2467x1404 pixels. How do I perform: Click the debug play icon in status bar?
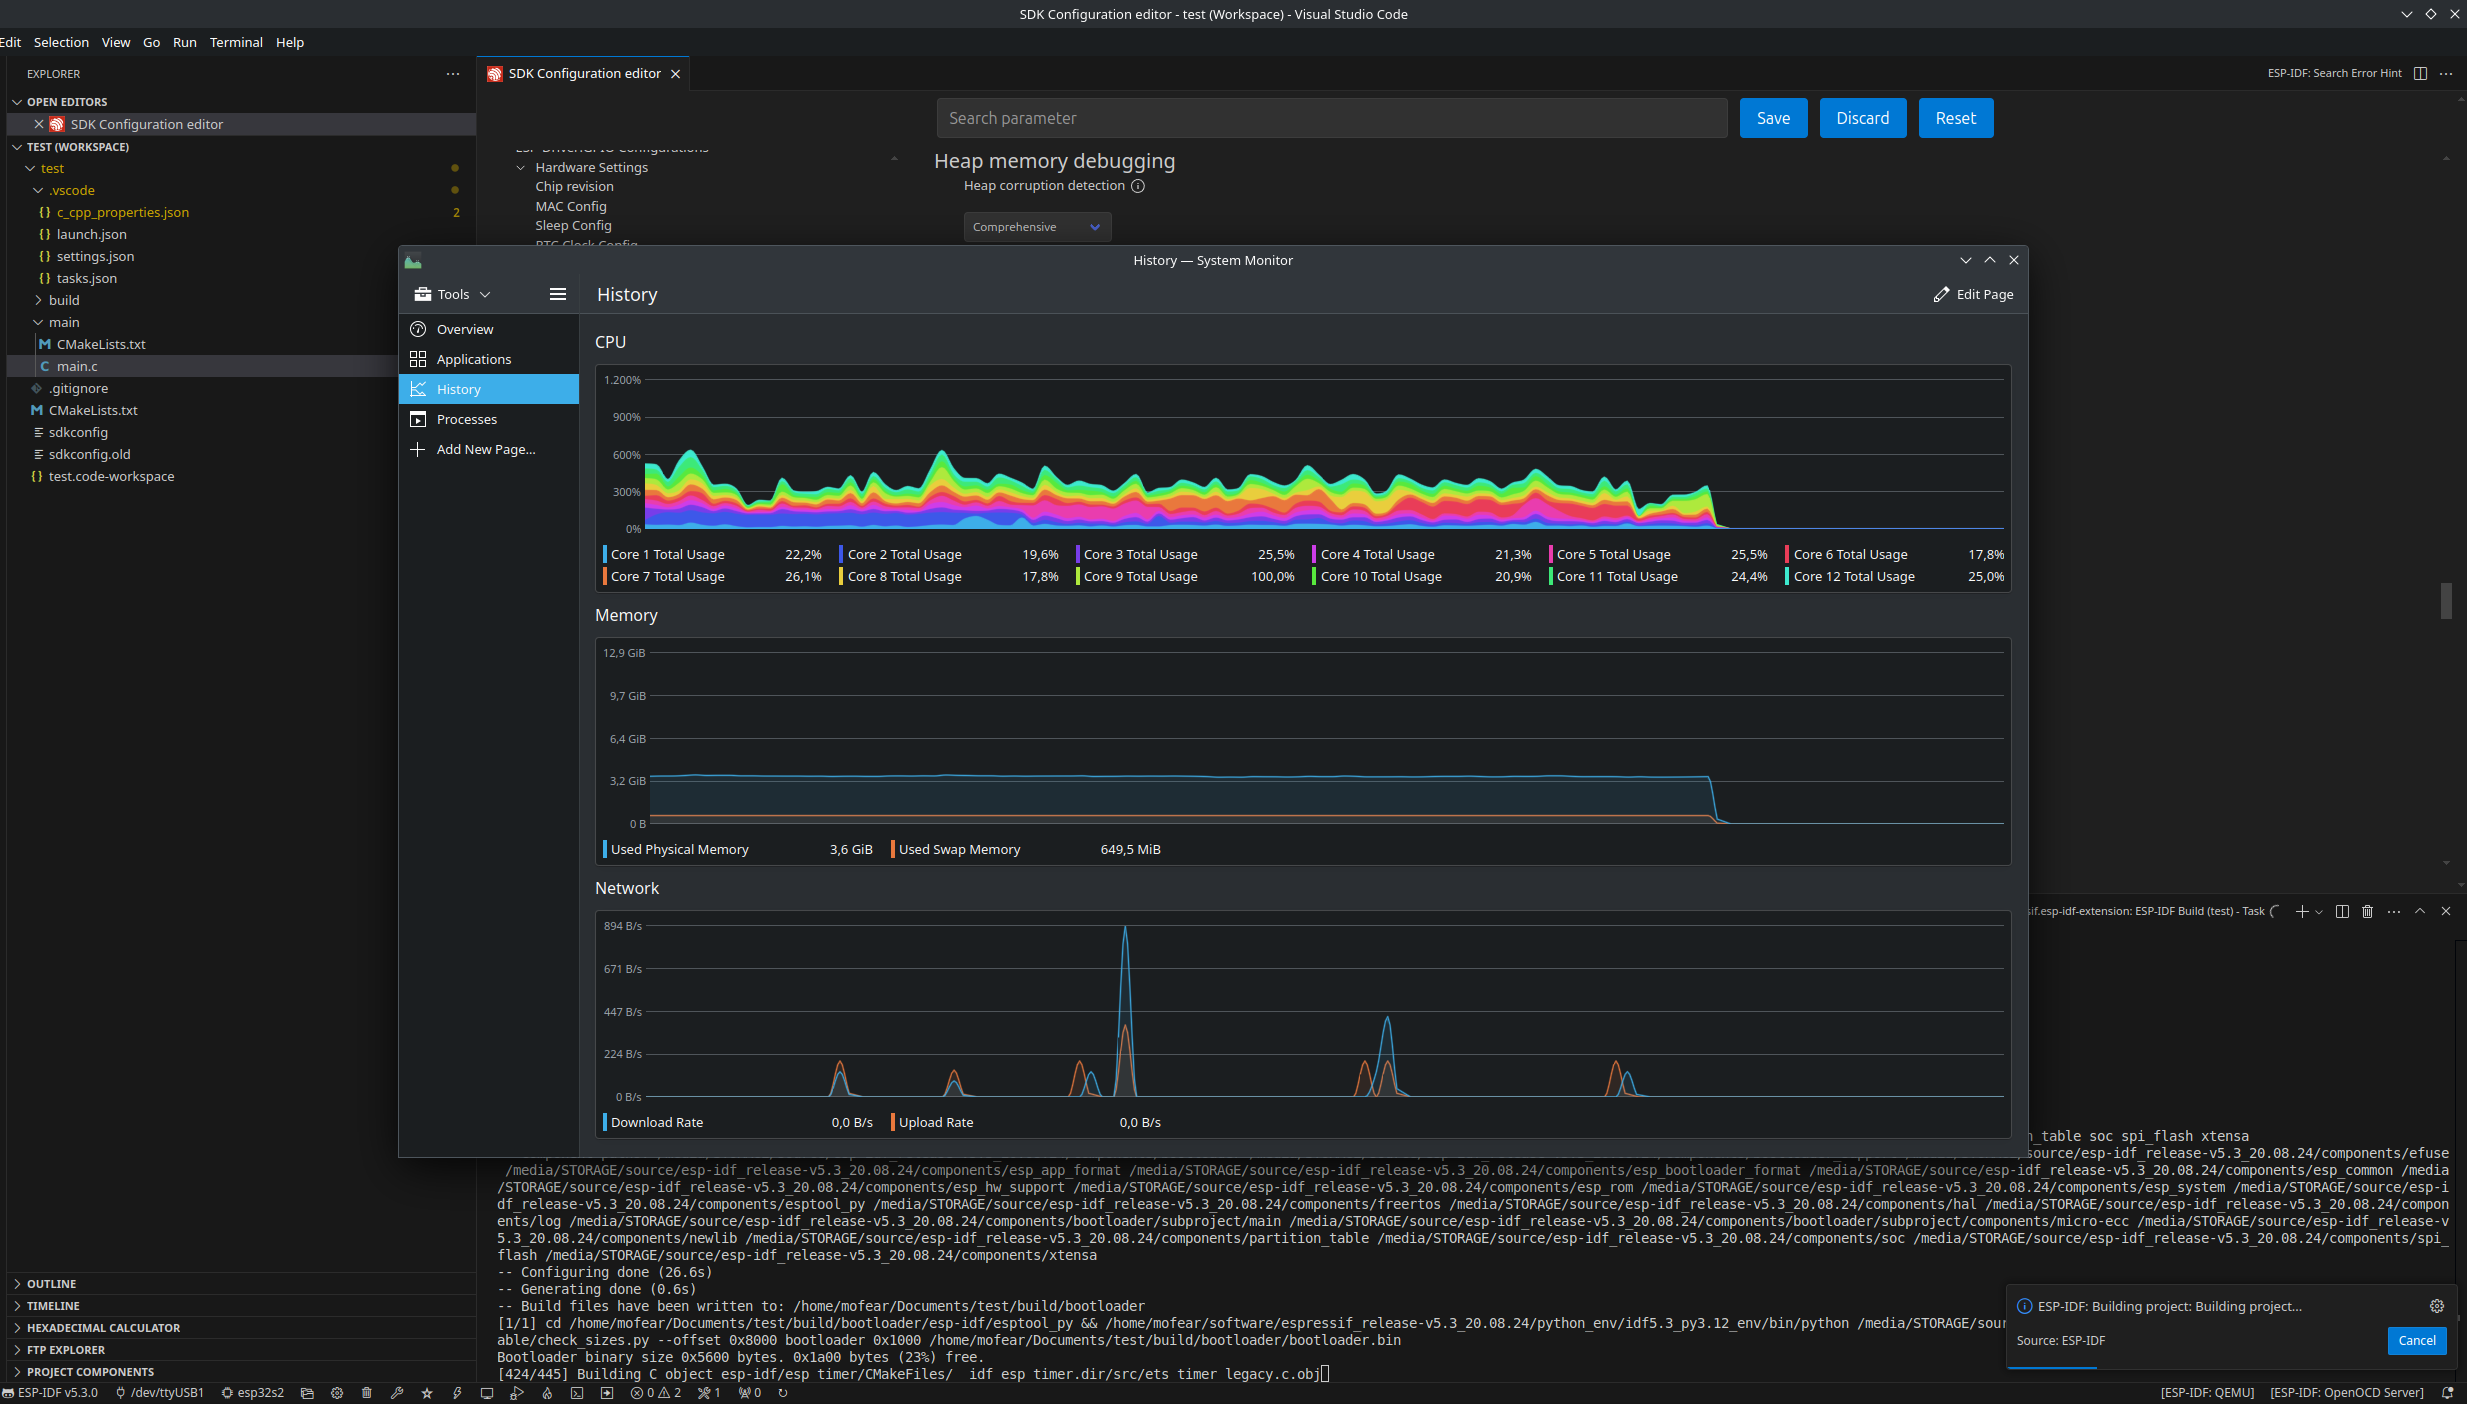[517, 1392]
